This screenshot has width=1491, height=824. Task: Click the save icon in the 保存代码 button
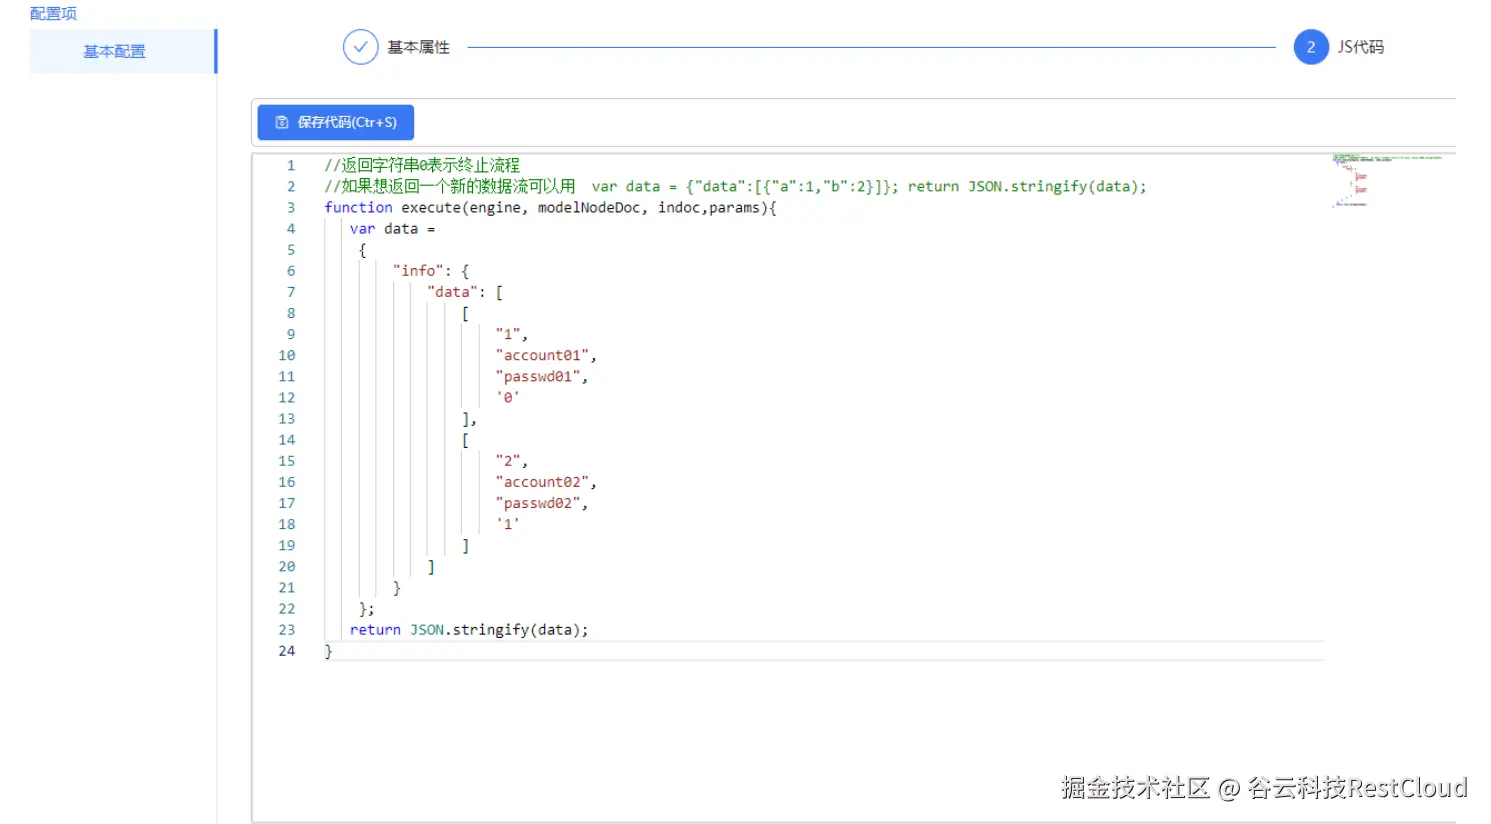[282, 122]
